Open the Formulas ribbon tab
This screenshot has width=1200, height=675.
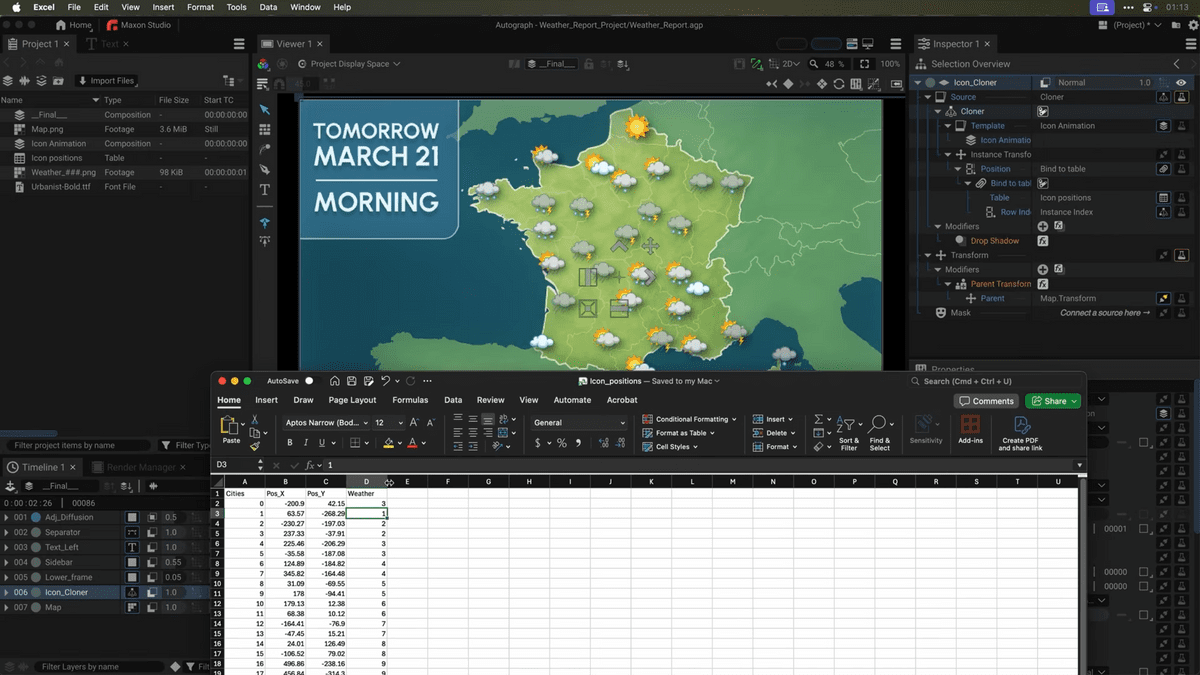(410, 400)
